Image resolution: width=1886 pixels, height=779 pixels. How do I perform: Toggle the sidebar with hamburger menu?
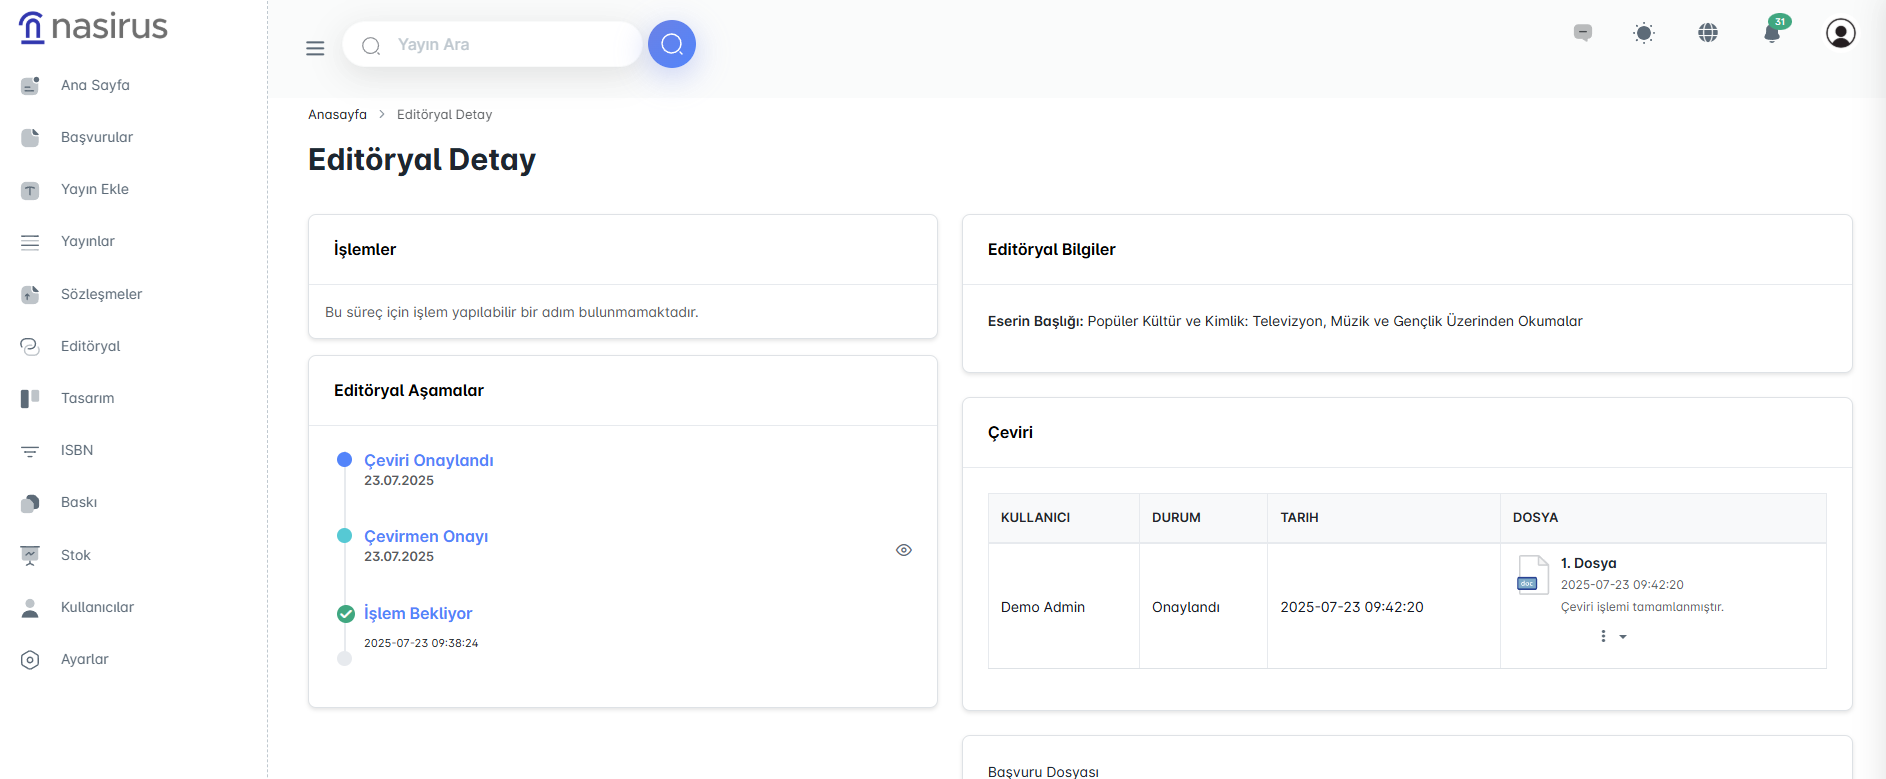click(x=315, y=48)
